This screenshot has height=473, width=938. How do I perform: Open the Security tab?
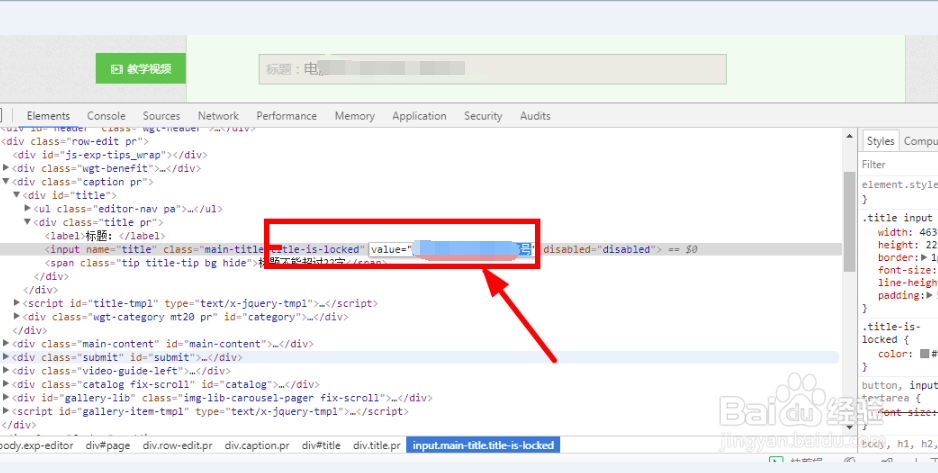483,116
